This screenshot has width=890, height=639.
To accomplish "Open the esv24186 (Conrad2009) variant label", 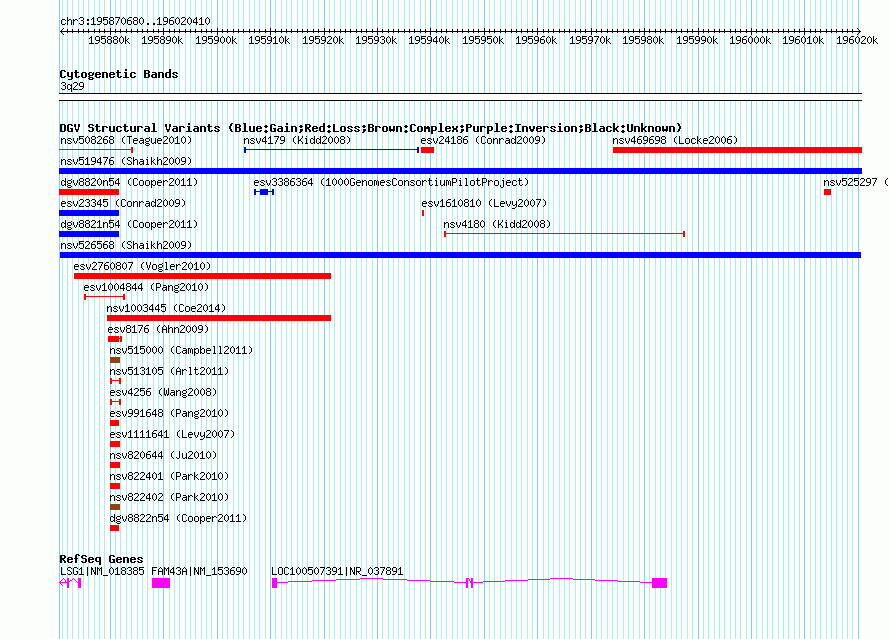I will [483, 140].
